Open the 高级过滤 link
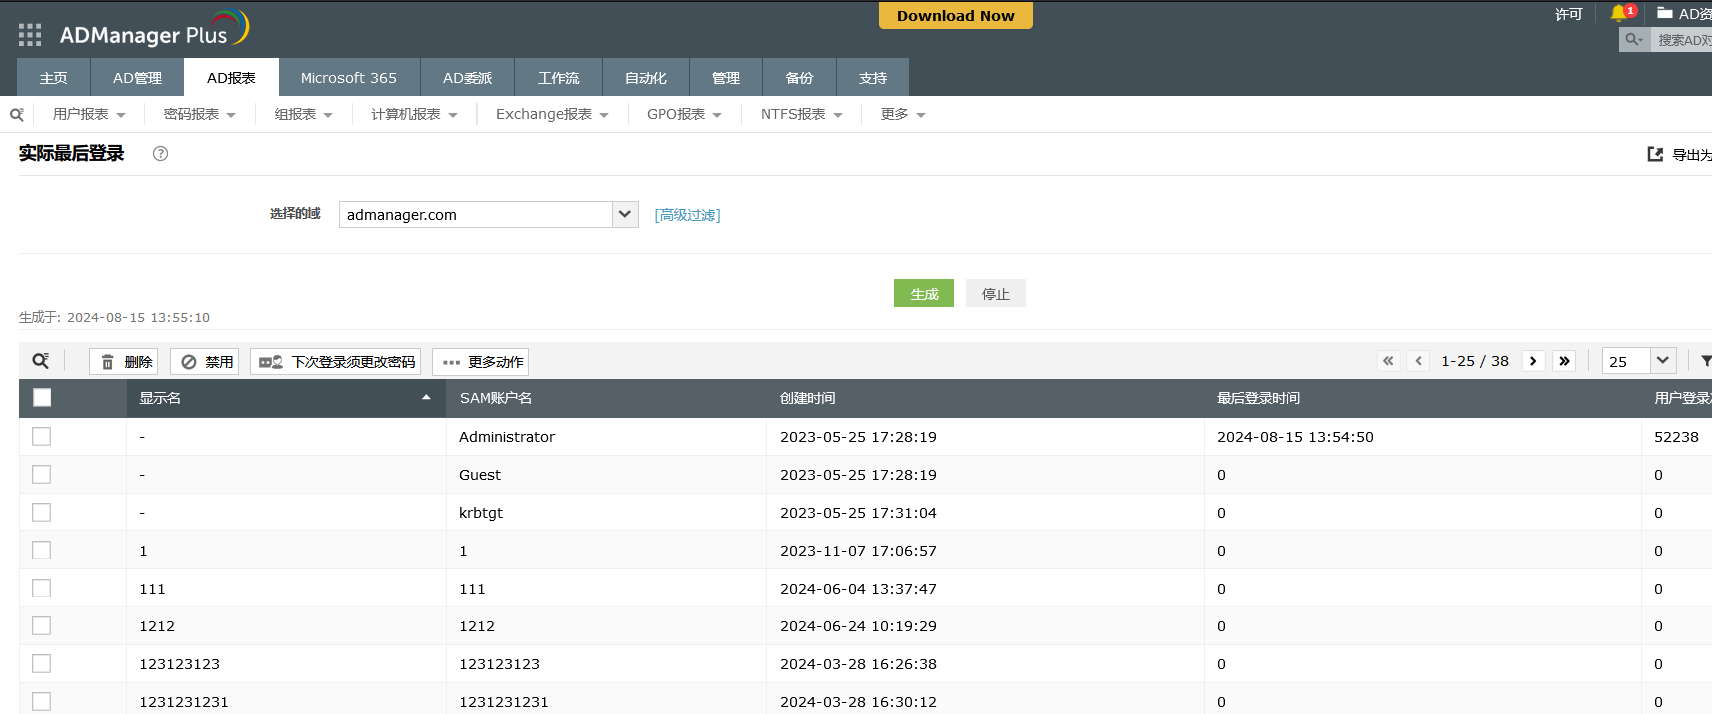The image size is (1712, 714). [687, 215]
